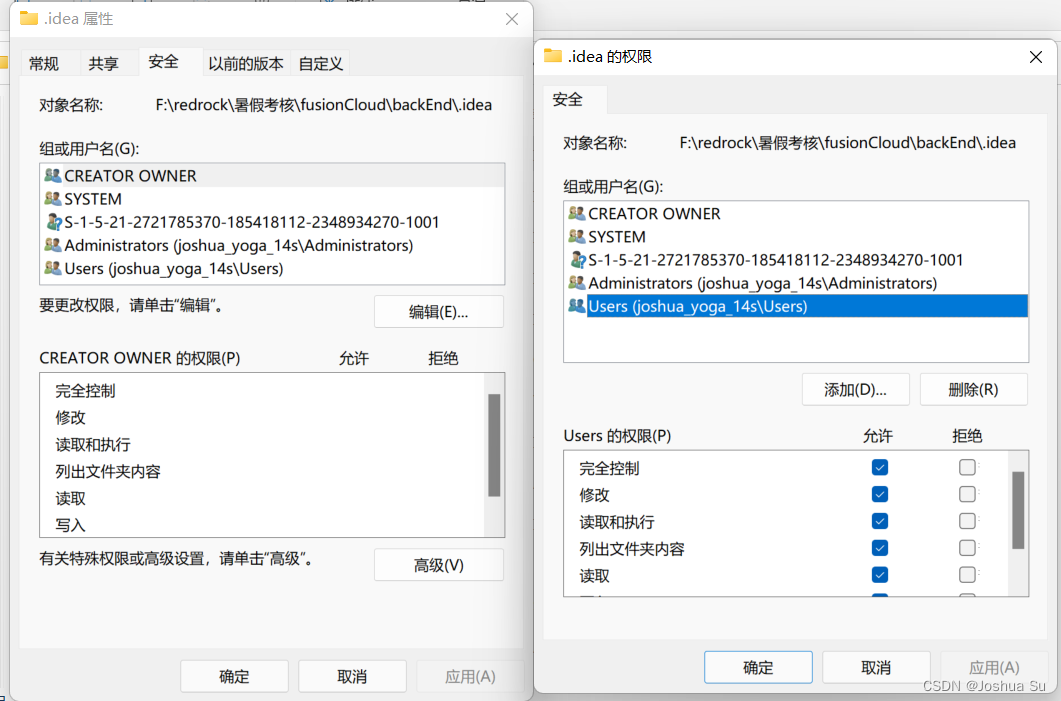Click 添加(D) to add a user

[855, 389]
